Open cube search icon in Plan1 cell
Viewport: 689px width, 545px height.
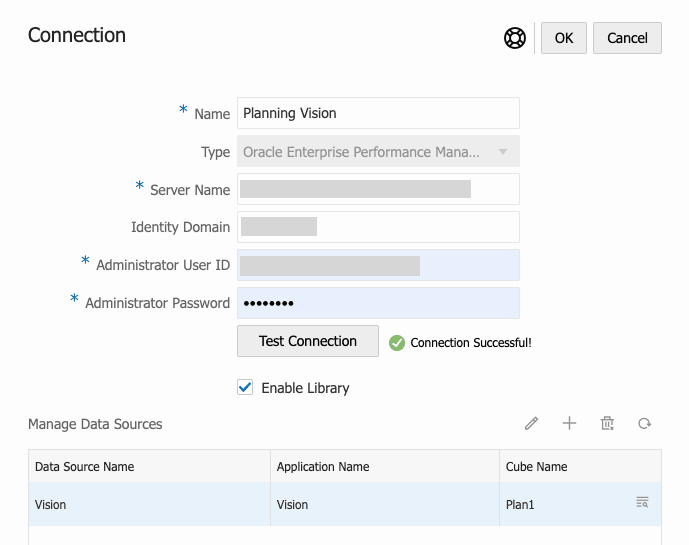click(642, 503)
